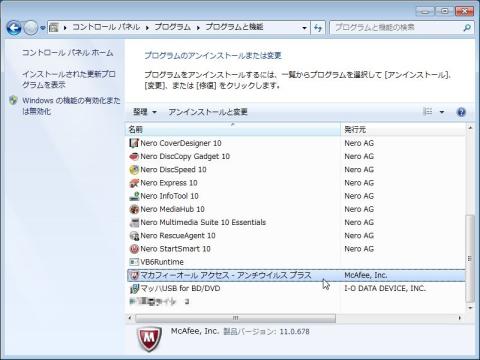Click the vertical scrollbar thumb
The height and width of the screenshot is (360, 480).
pyautogui.click(x=470, y=258)
